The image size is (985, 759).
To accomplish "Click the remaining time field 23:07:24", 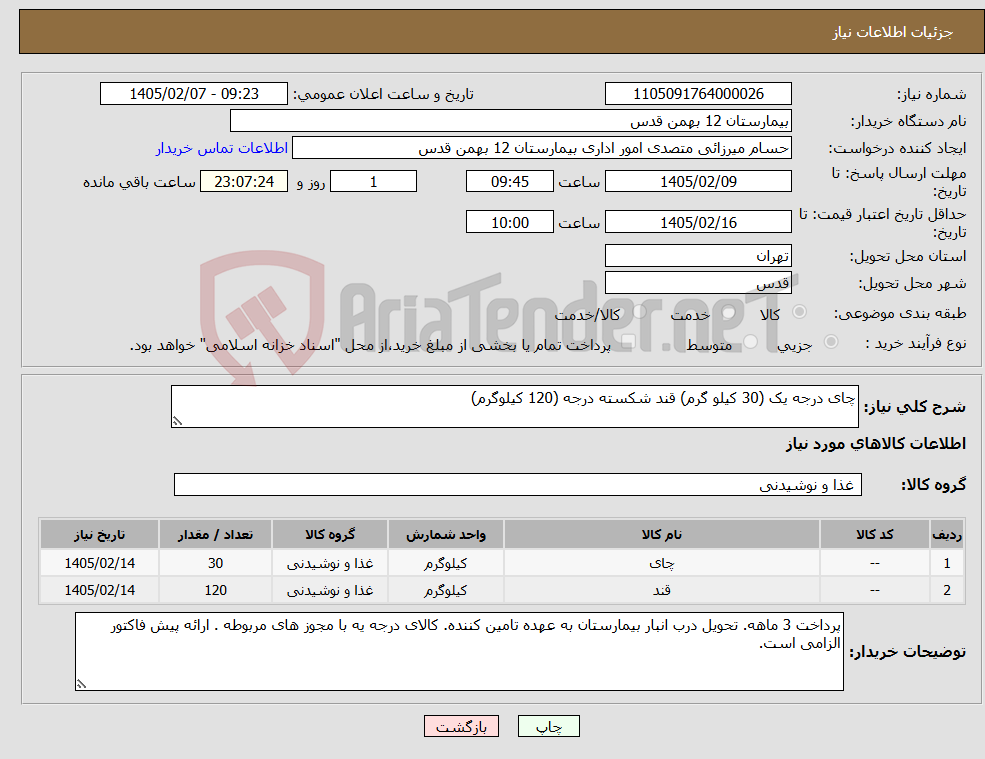I will (x=244, y=182).
